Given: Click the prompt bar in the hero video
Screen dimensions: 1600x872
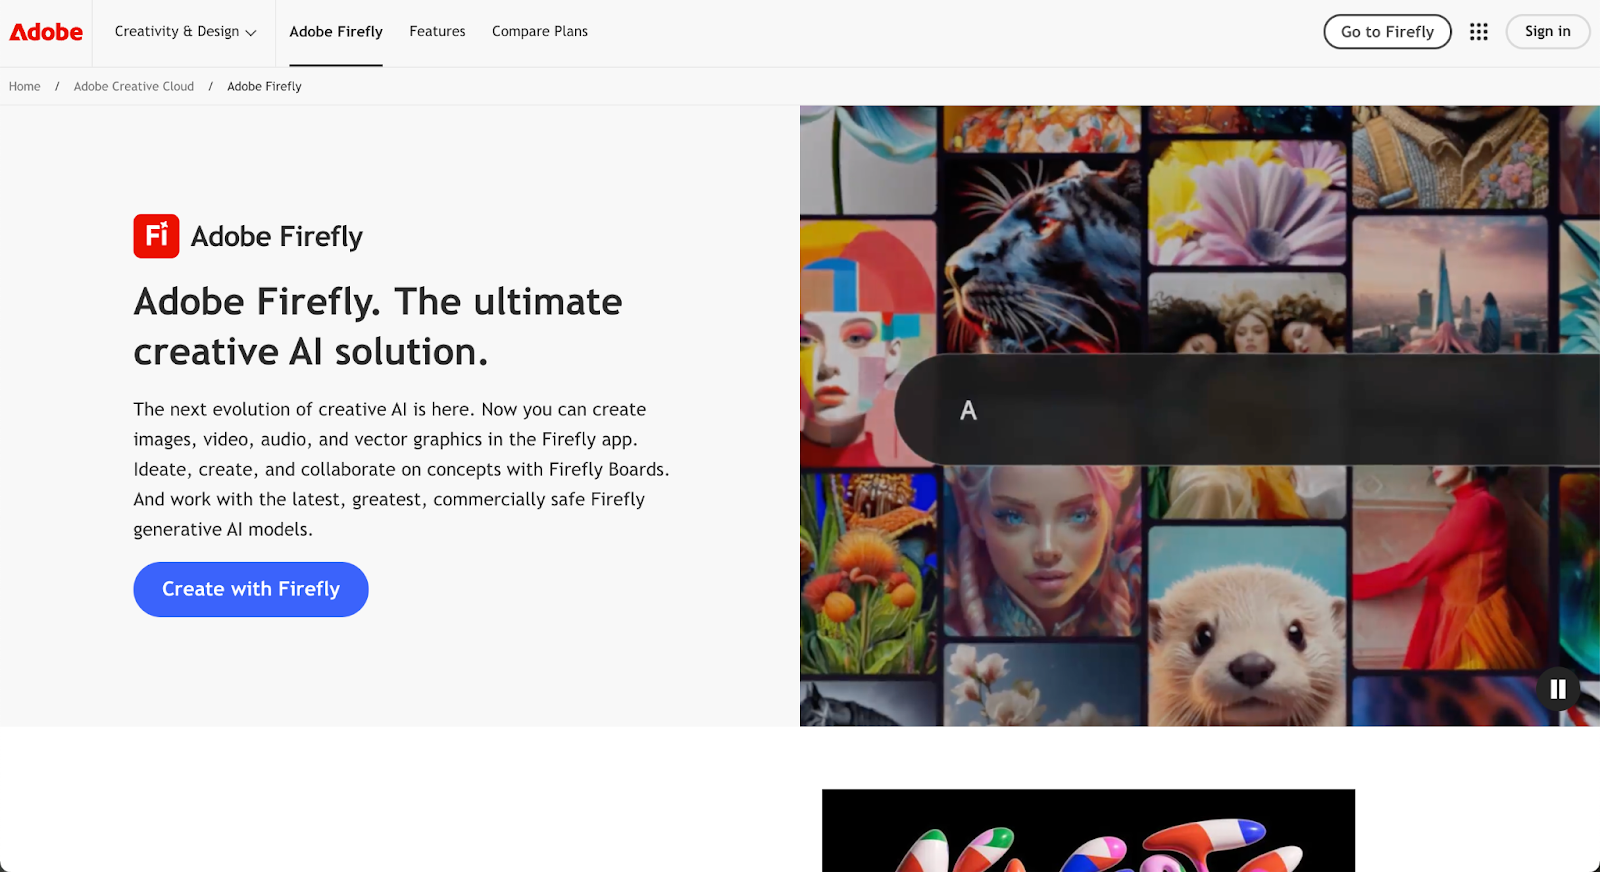Looking at the screenshot, I should click(1247, 409).
